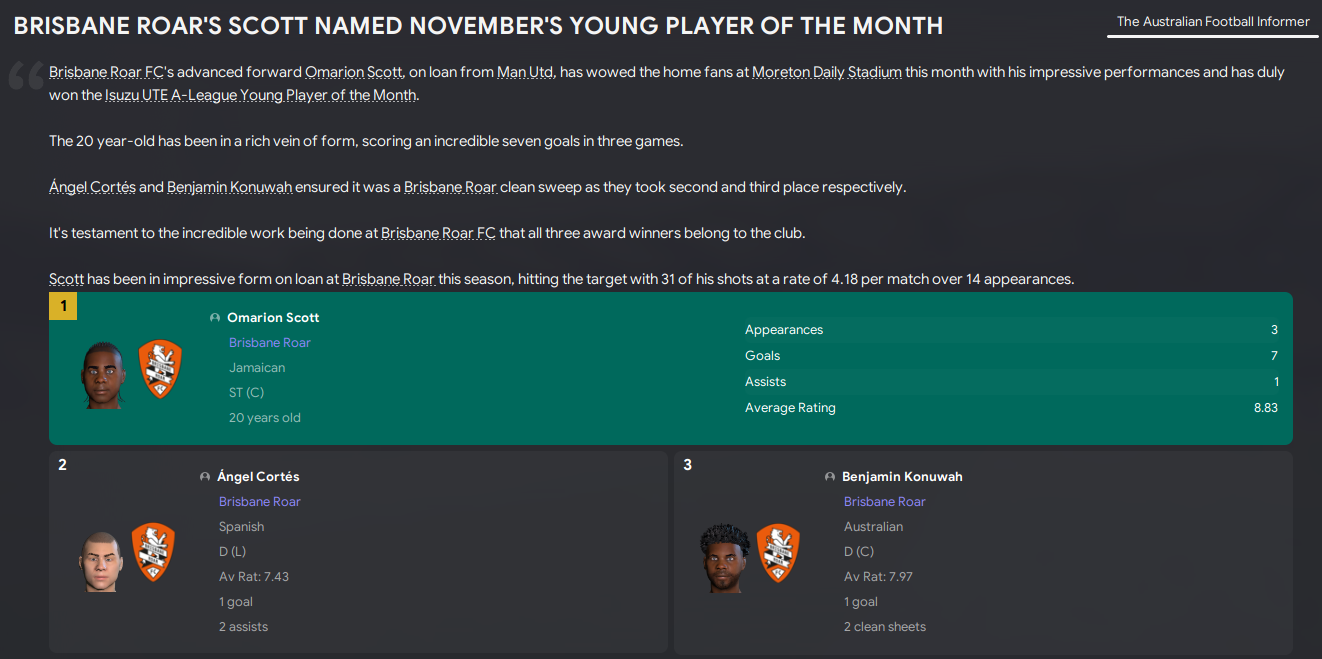
Task: Click the Brisbane Roar badge in Ángel Cortés's card
Action: tap(153, 552)
